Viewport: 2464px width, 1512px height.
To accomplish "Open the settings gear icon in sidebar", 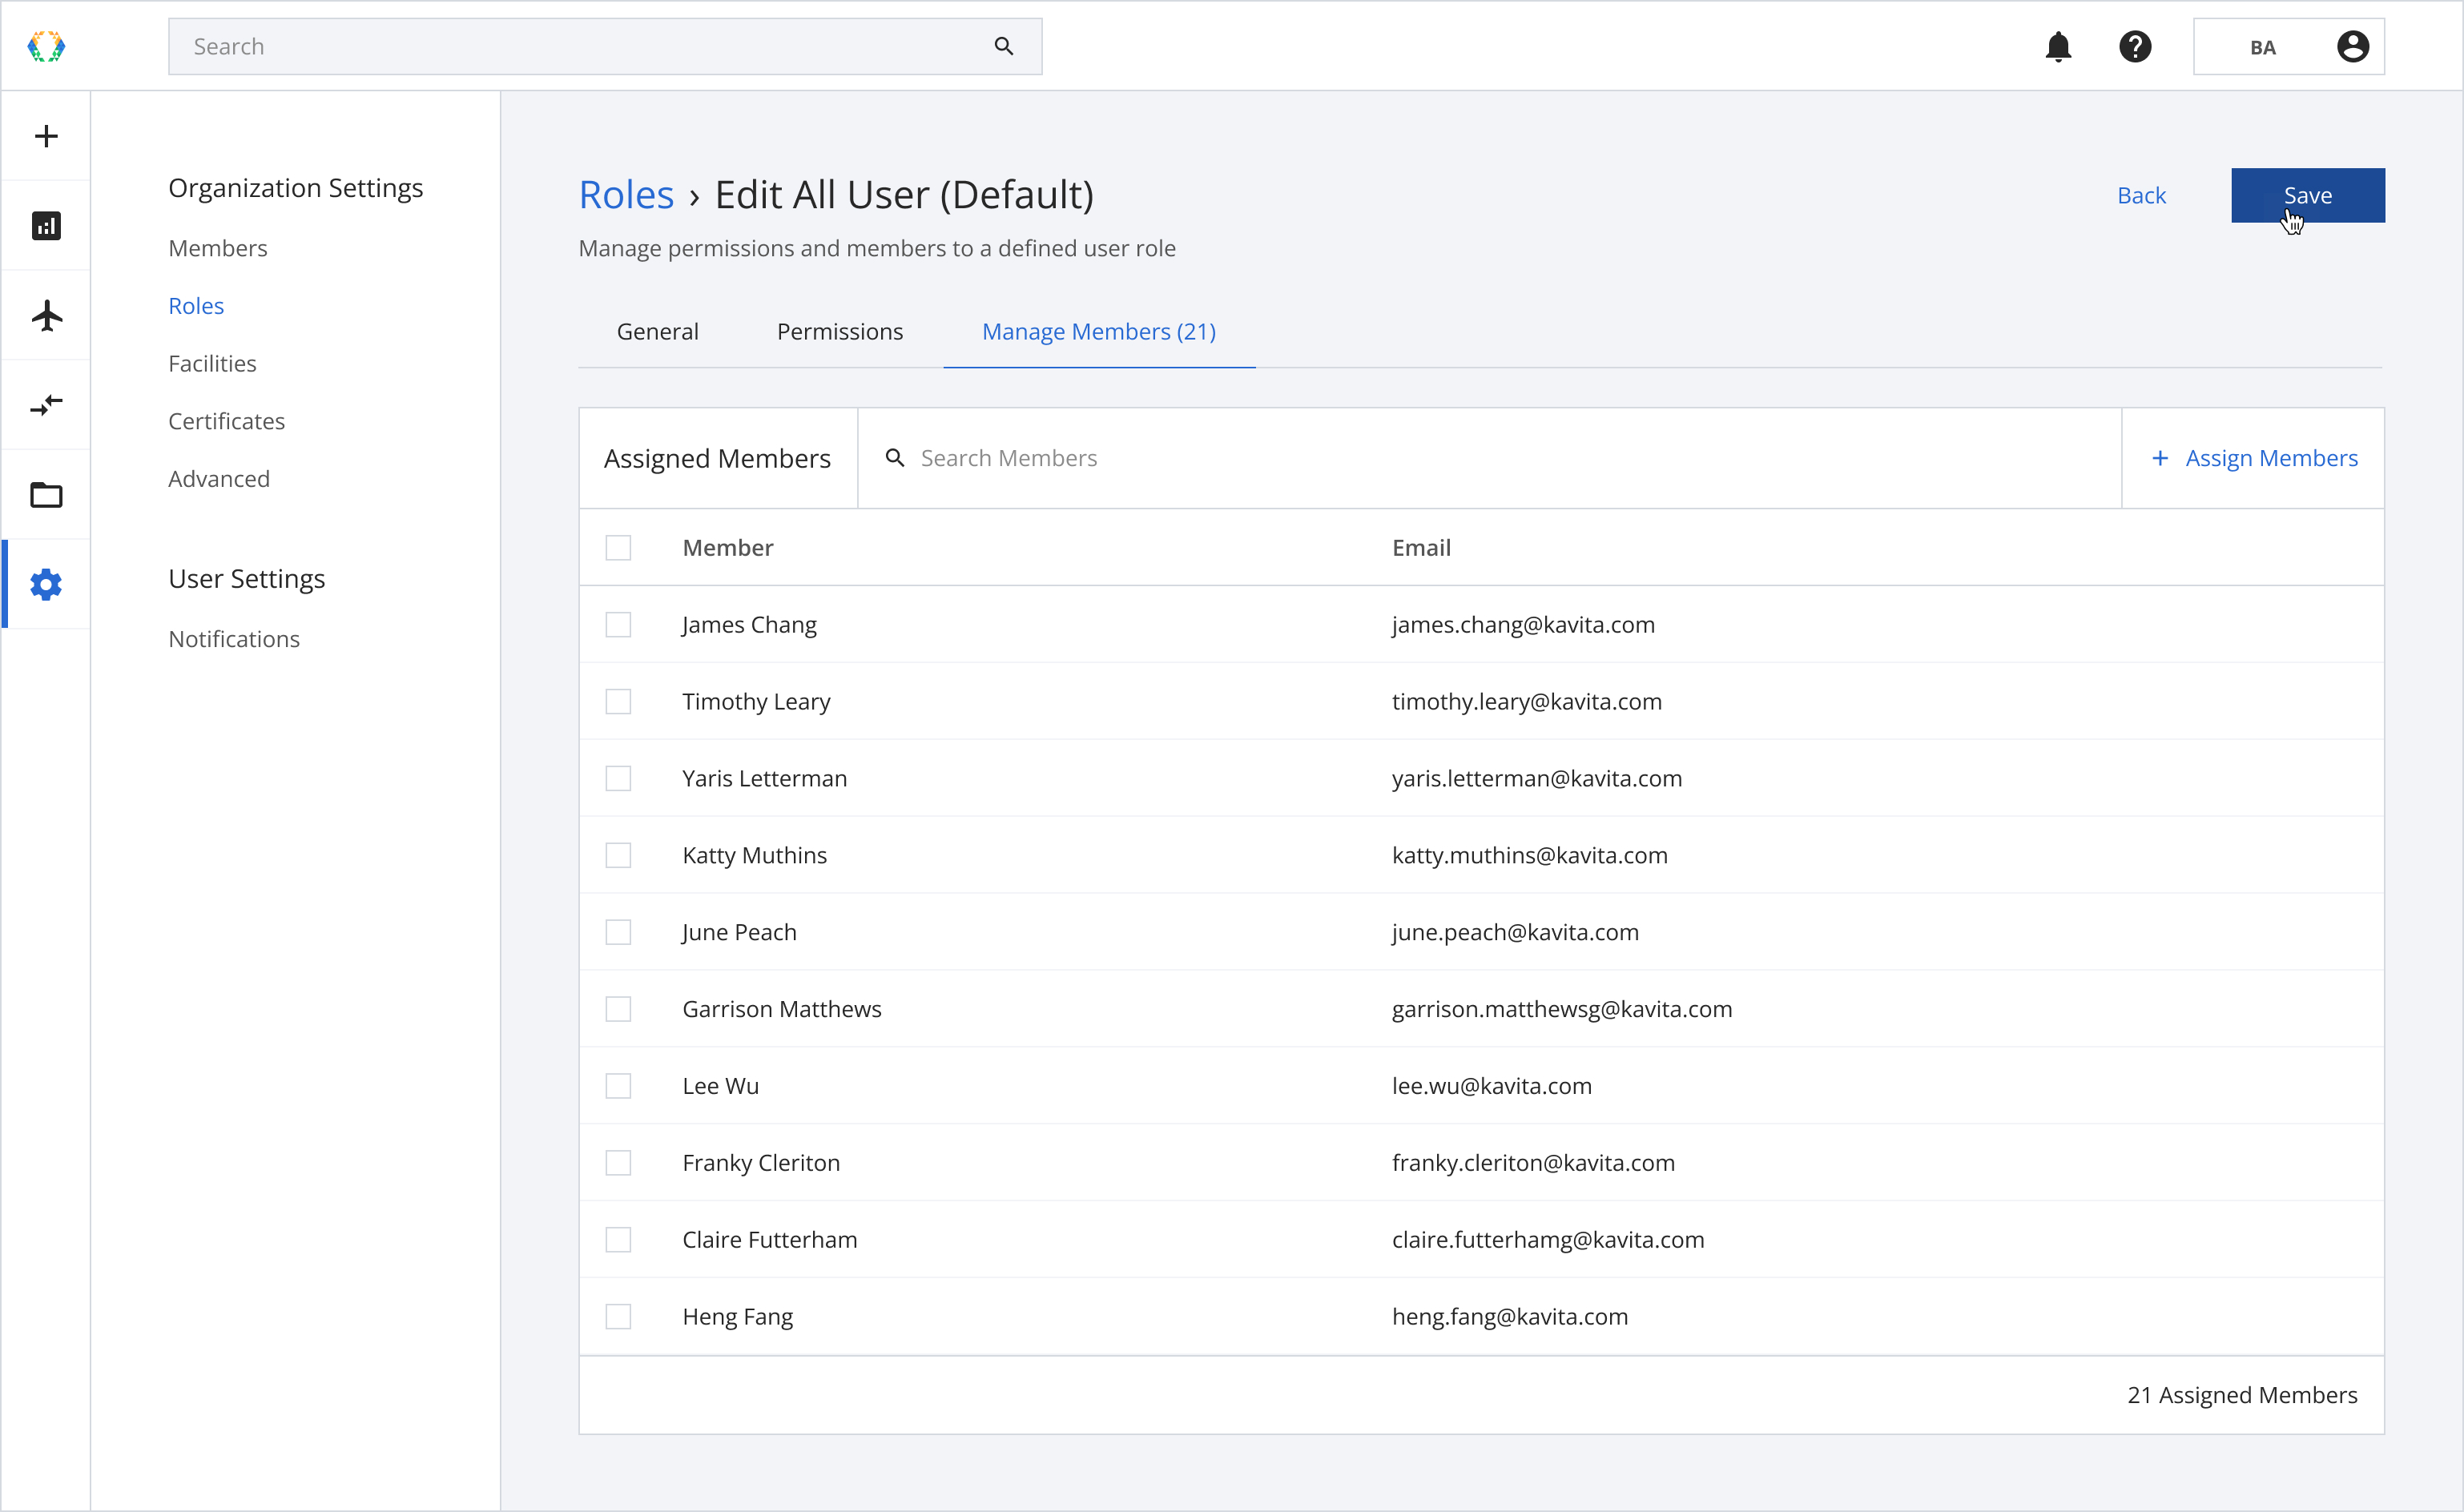I will (x=46, y=585).
